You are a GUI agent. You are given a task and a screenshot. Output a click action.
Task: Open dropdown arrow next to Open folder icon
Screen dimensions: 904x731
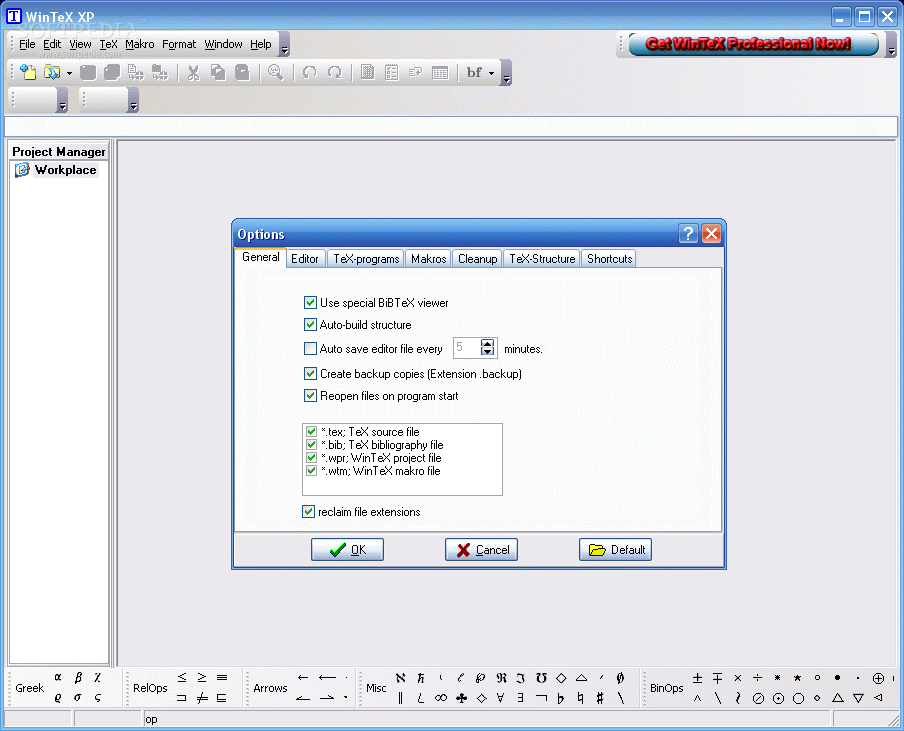click(x=69, y=73)
